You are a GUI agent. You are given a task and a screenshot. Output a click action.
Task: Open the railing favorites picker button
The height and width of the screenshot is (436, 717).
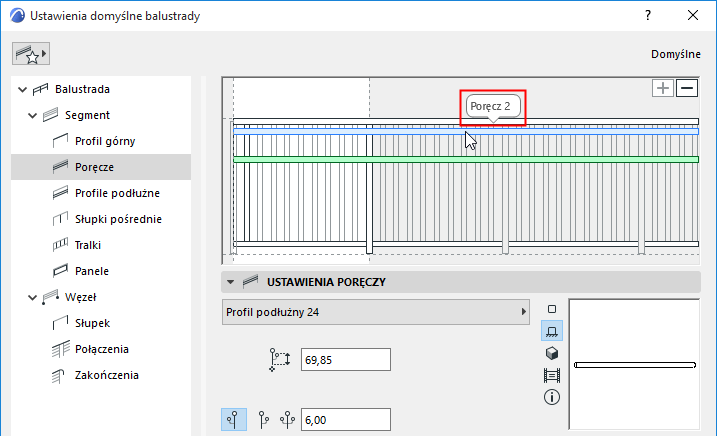click(31, 54)
